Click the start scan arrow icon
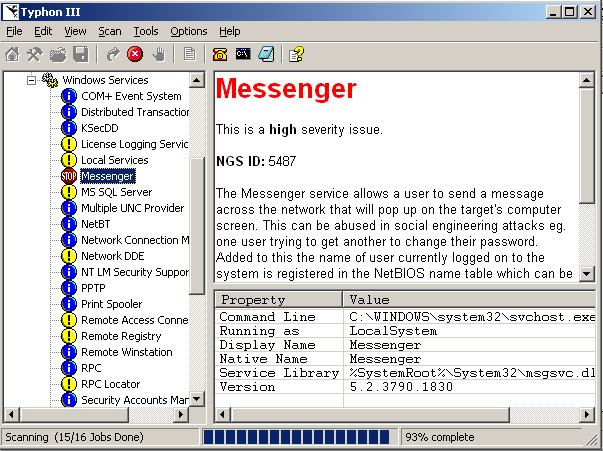 (x=113, y=54)
